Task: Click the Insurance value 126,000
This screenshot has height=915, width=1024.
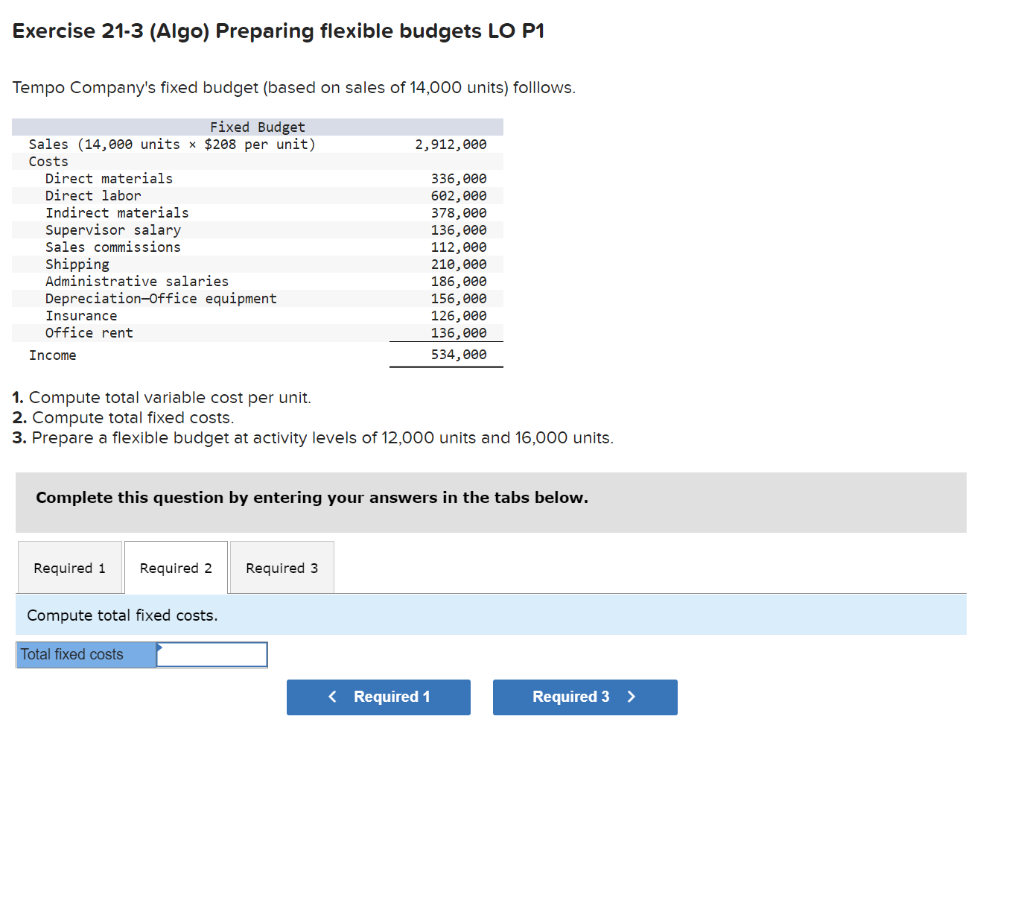Action: click(x=458, y=315)
